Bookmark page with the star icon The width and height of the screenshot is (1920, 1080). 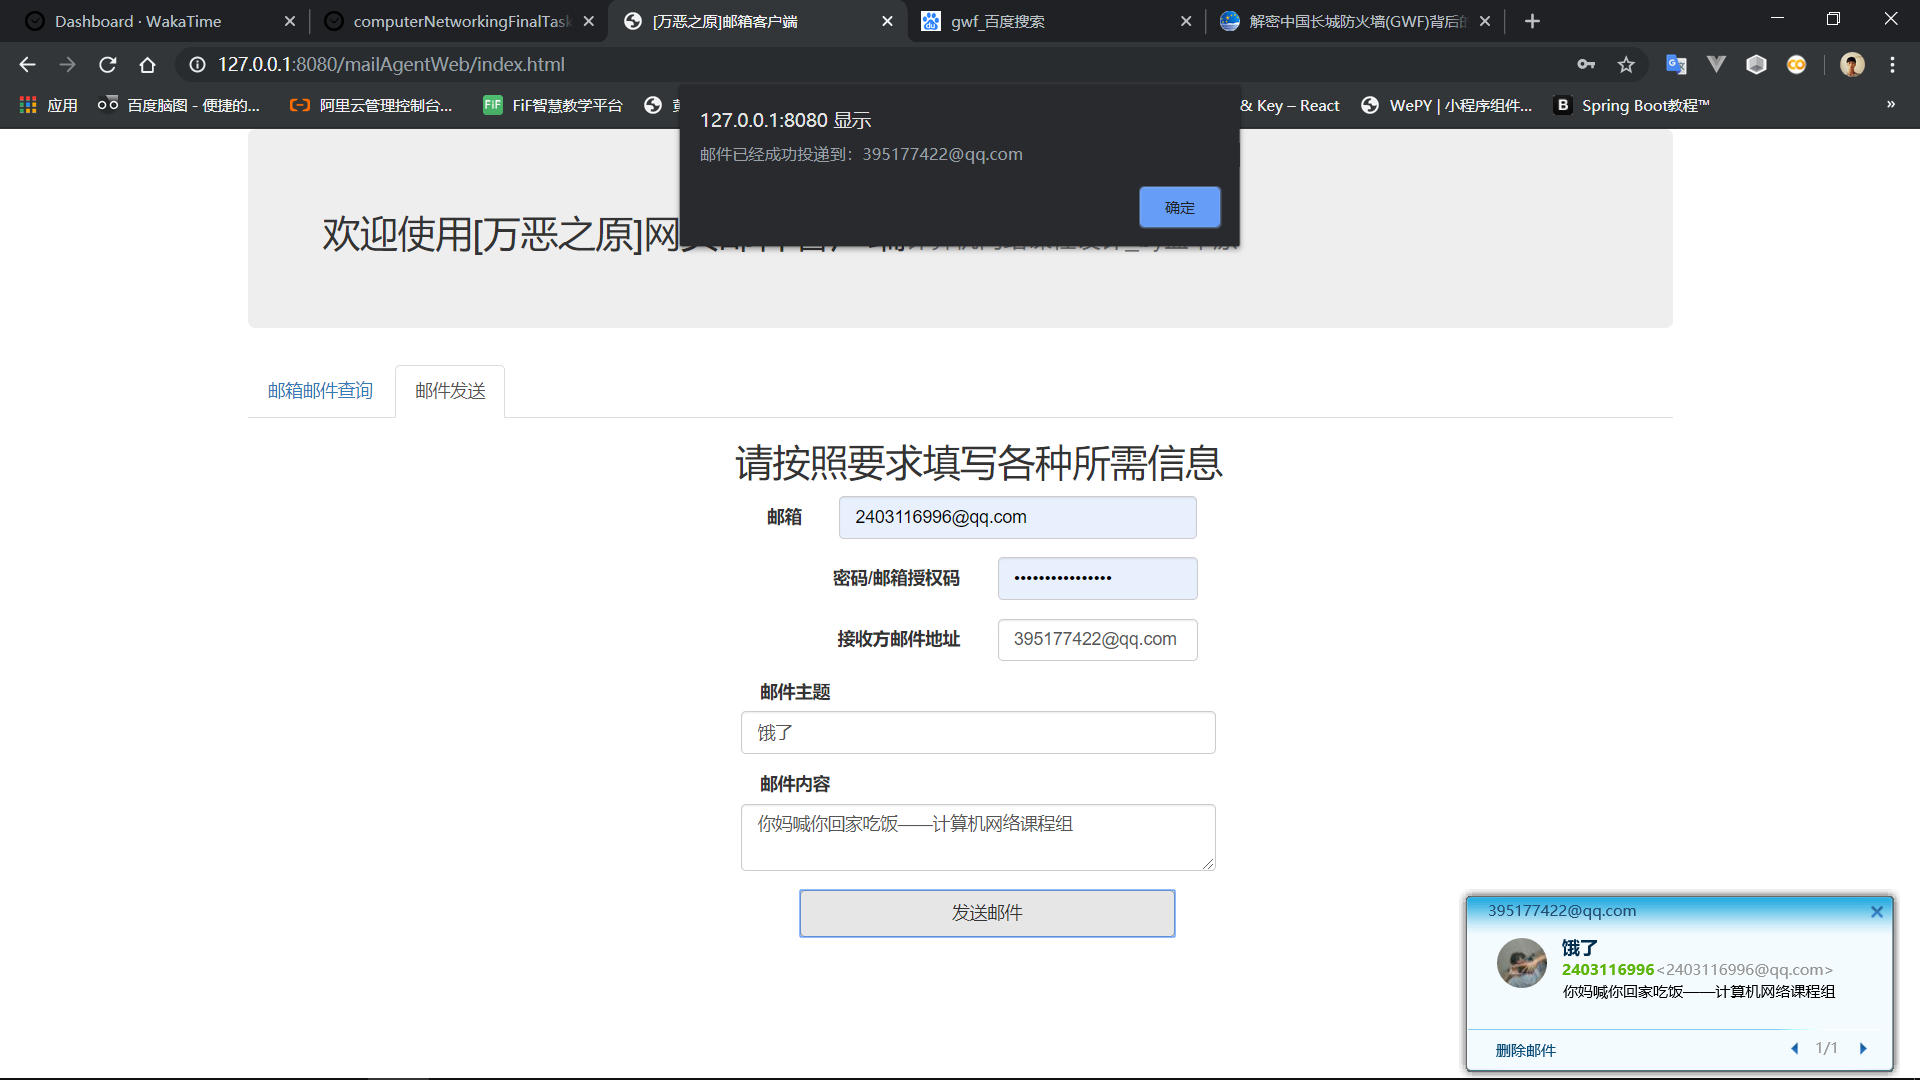coord(1626,65)
